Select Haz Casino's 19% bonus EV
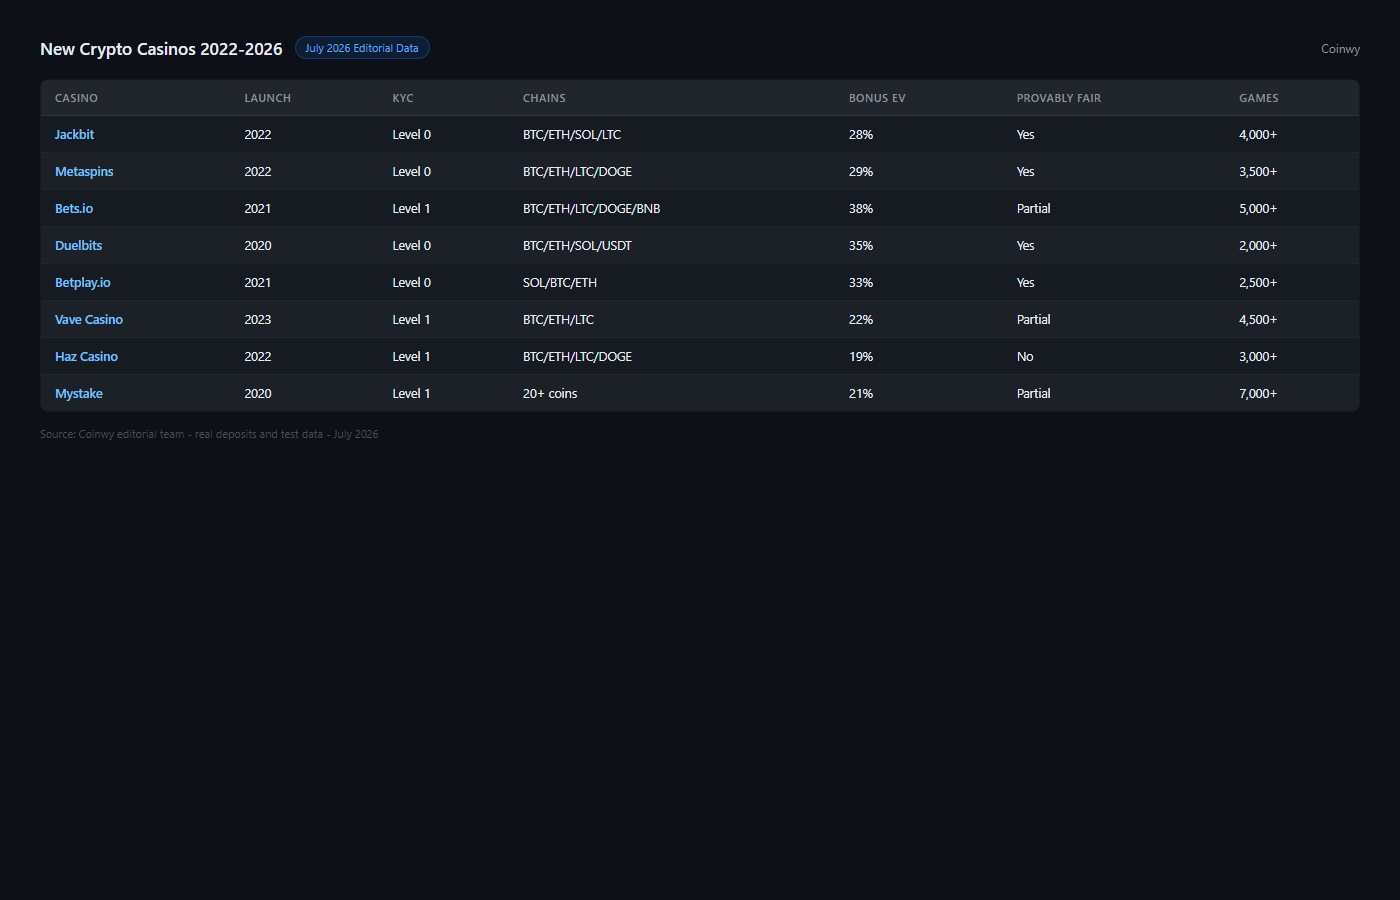This screenshot has width=1400, height=900. pyautogui.click(x=861, y=357)
